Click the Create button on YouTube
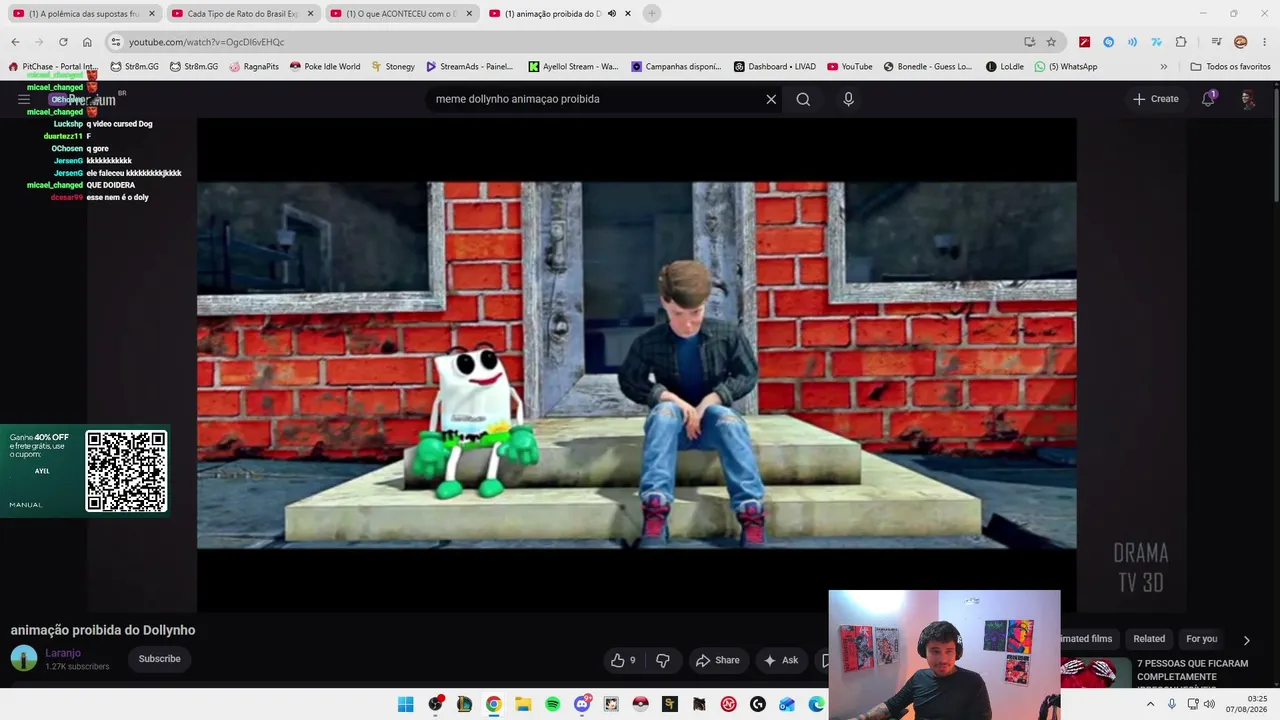This screenshot has width=1280, height=720. [x=1155, y=99]
